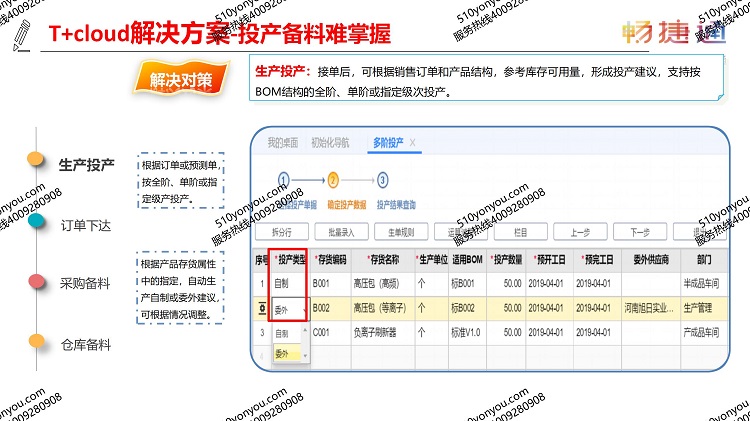The width and height of the screenshot is (750, 421).
Task: Click step 3 投产结果查询 circle
Action: tap(383, 180)
